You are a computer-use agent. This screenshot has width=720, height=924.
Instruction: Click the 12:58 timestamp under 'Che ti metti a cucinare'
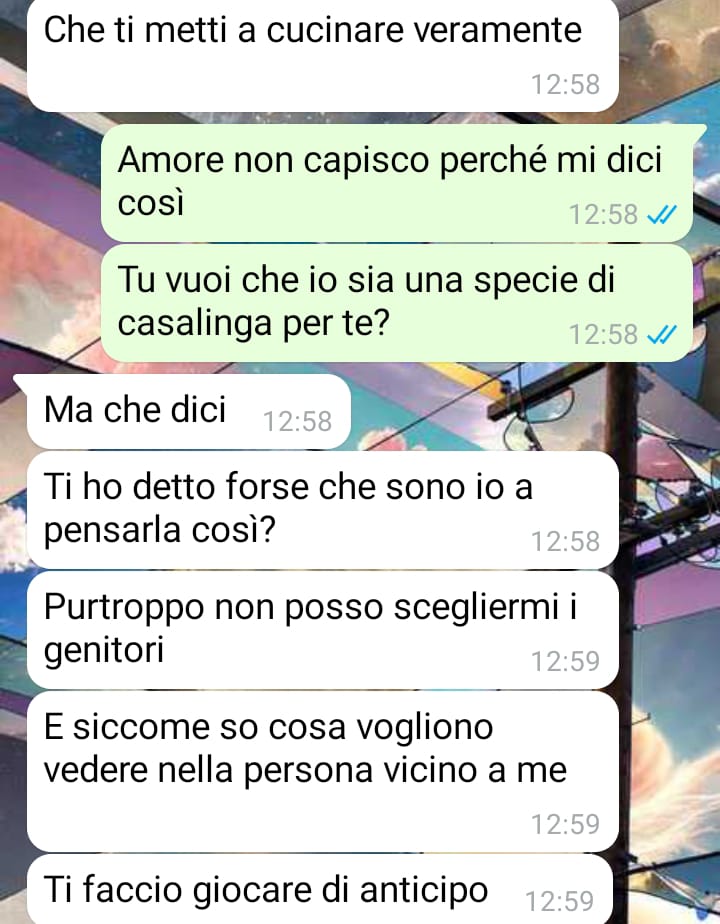point(566,84)
